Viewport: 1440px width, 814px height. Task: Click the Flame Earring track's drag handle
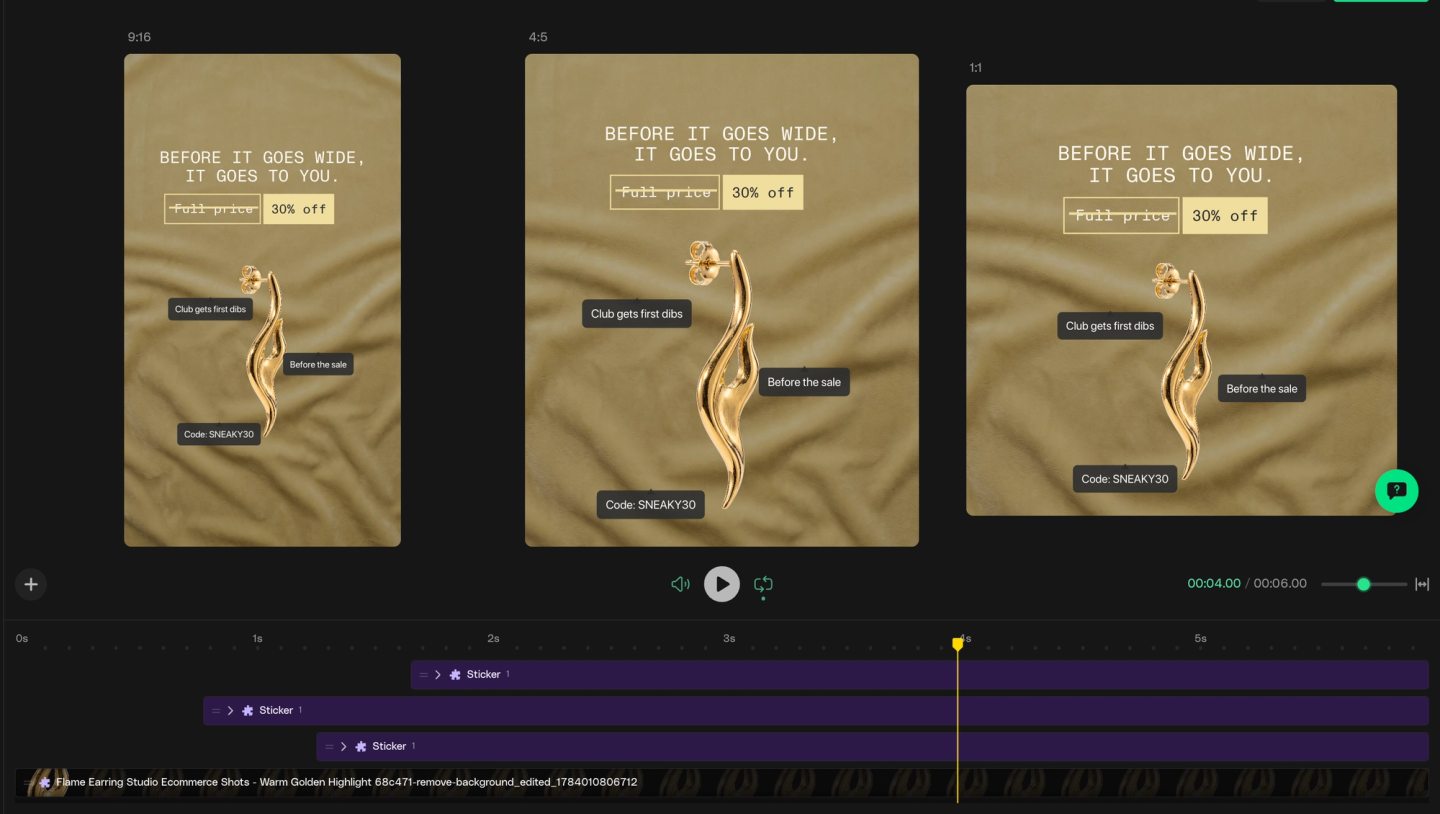28,782
